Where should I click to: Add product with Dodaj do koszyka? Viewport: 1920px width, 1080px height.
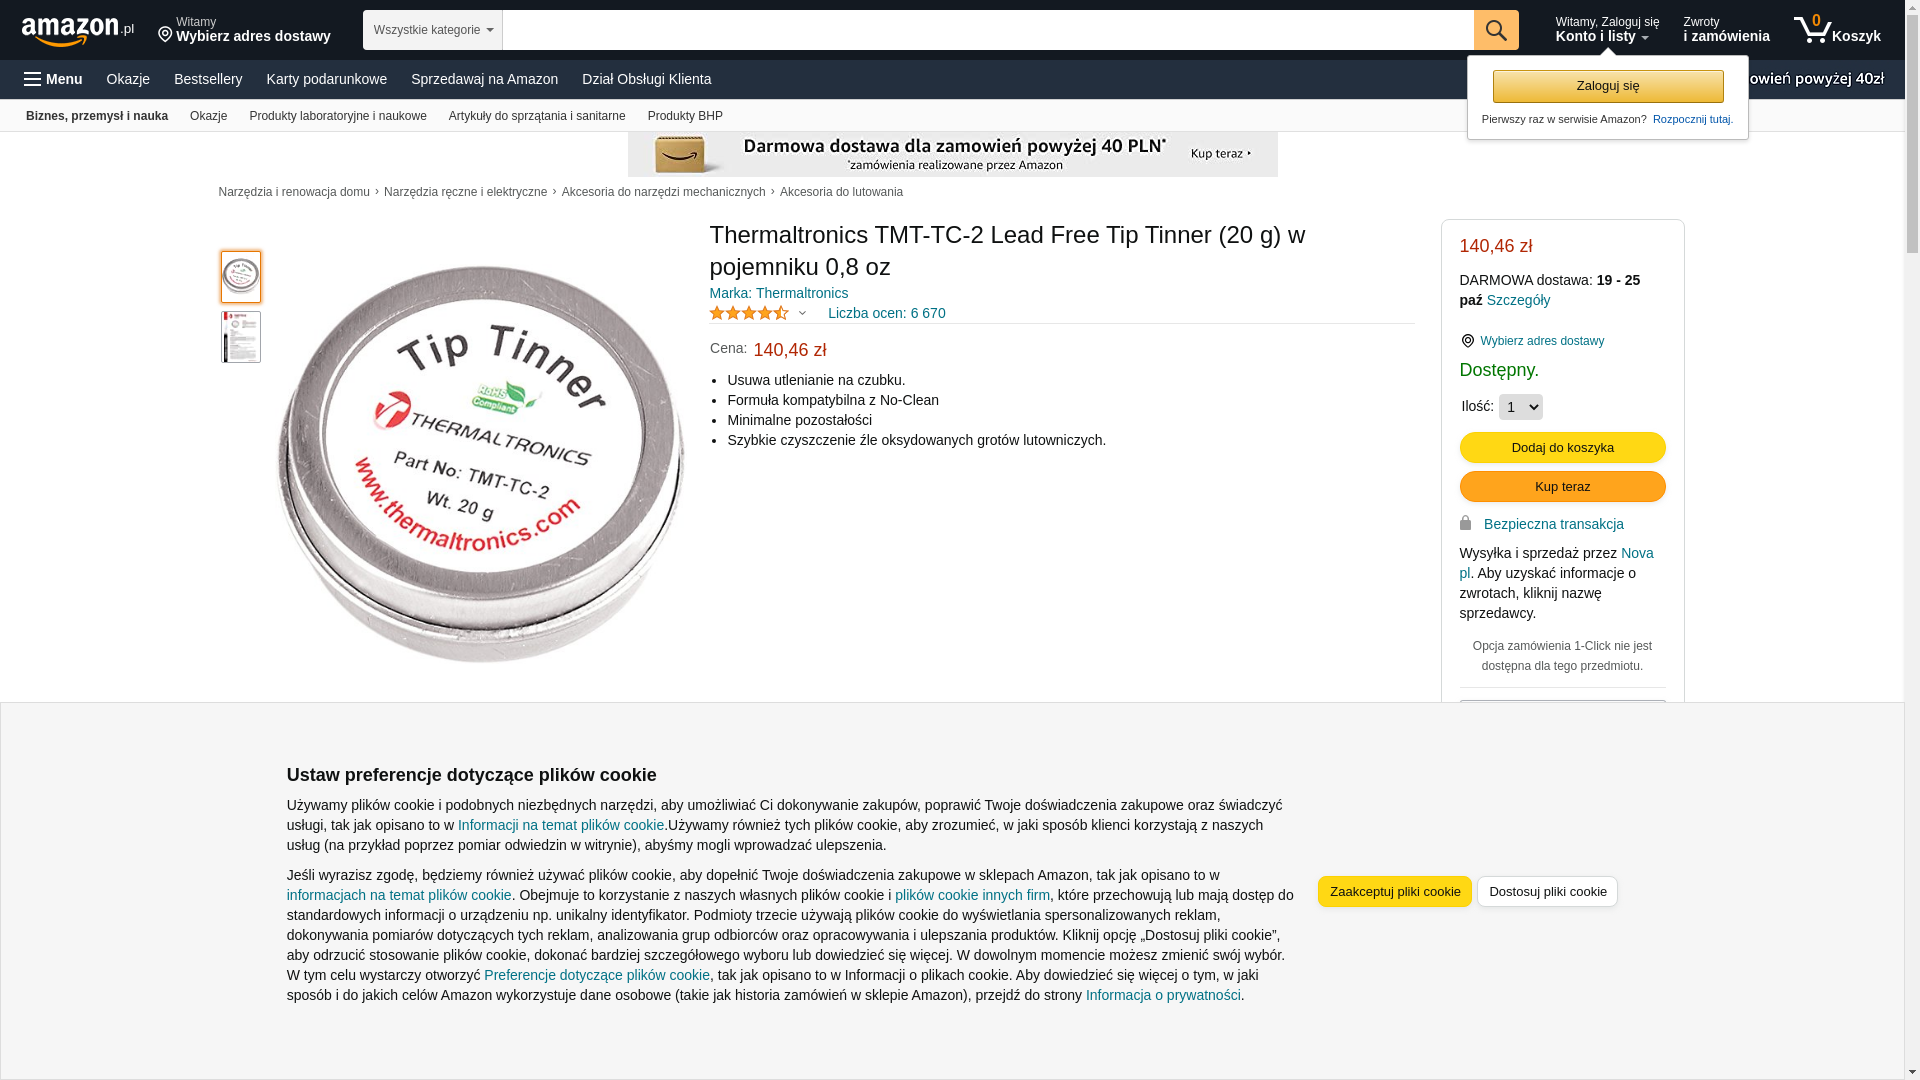tap(1562, 447)
